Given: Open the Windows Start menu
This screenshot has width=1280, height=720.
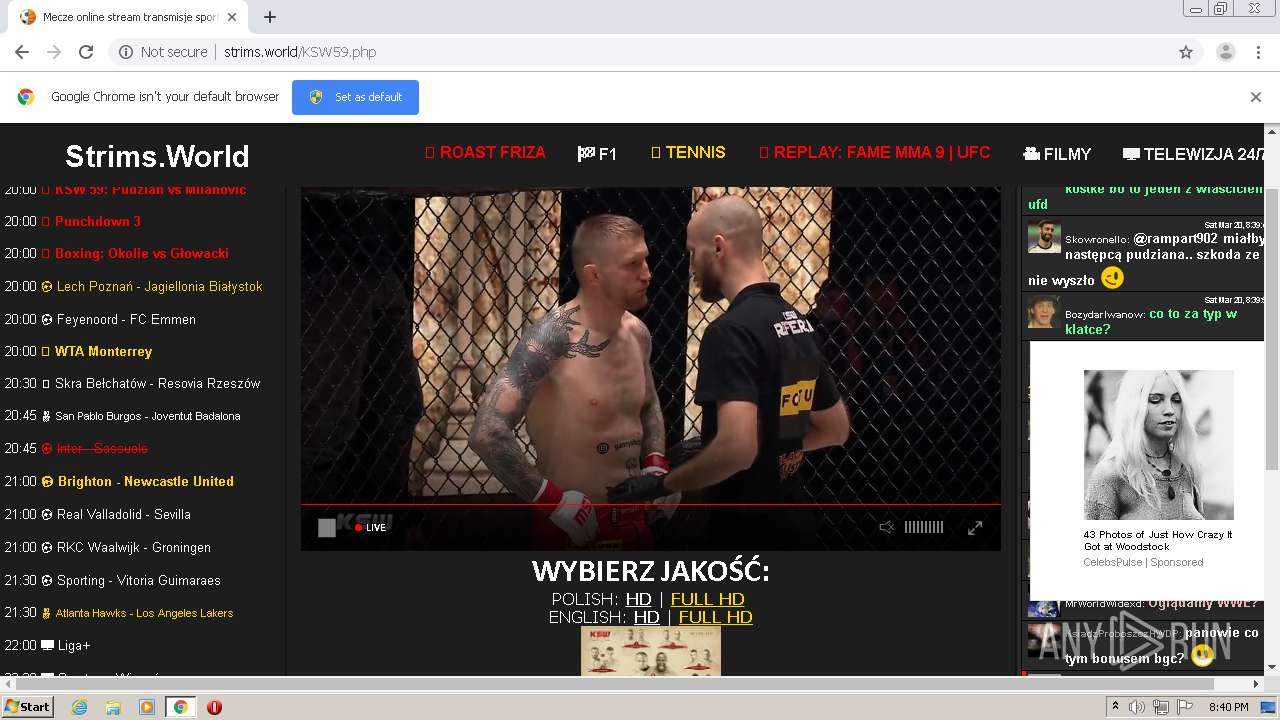Looking at the screenshot, I should click(x=27, y=706).
